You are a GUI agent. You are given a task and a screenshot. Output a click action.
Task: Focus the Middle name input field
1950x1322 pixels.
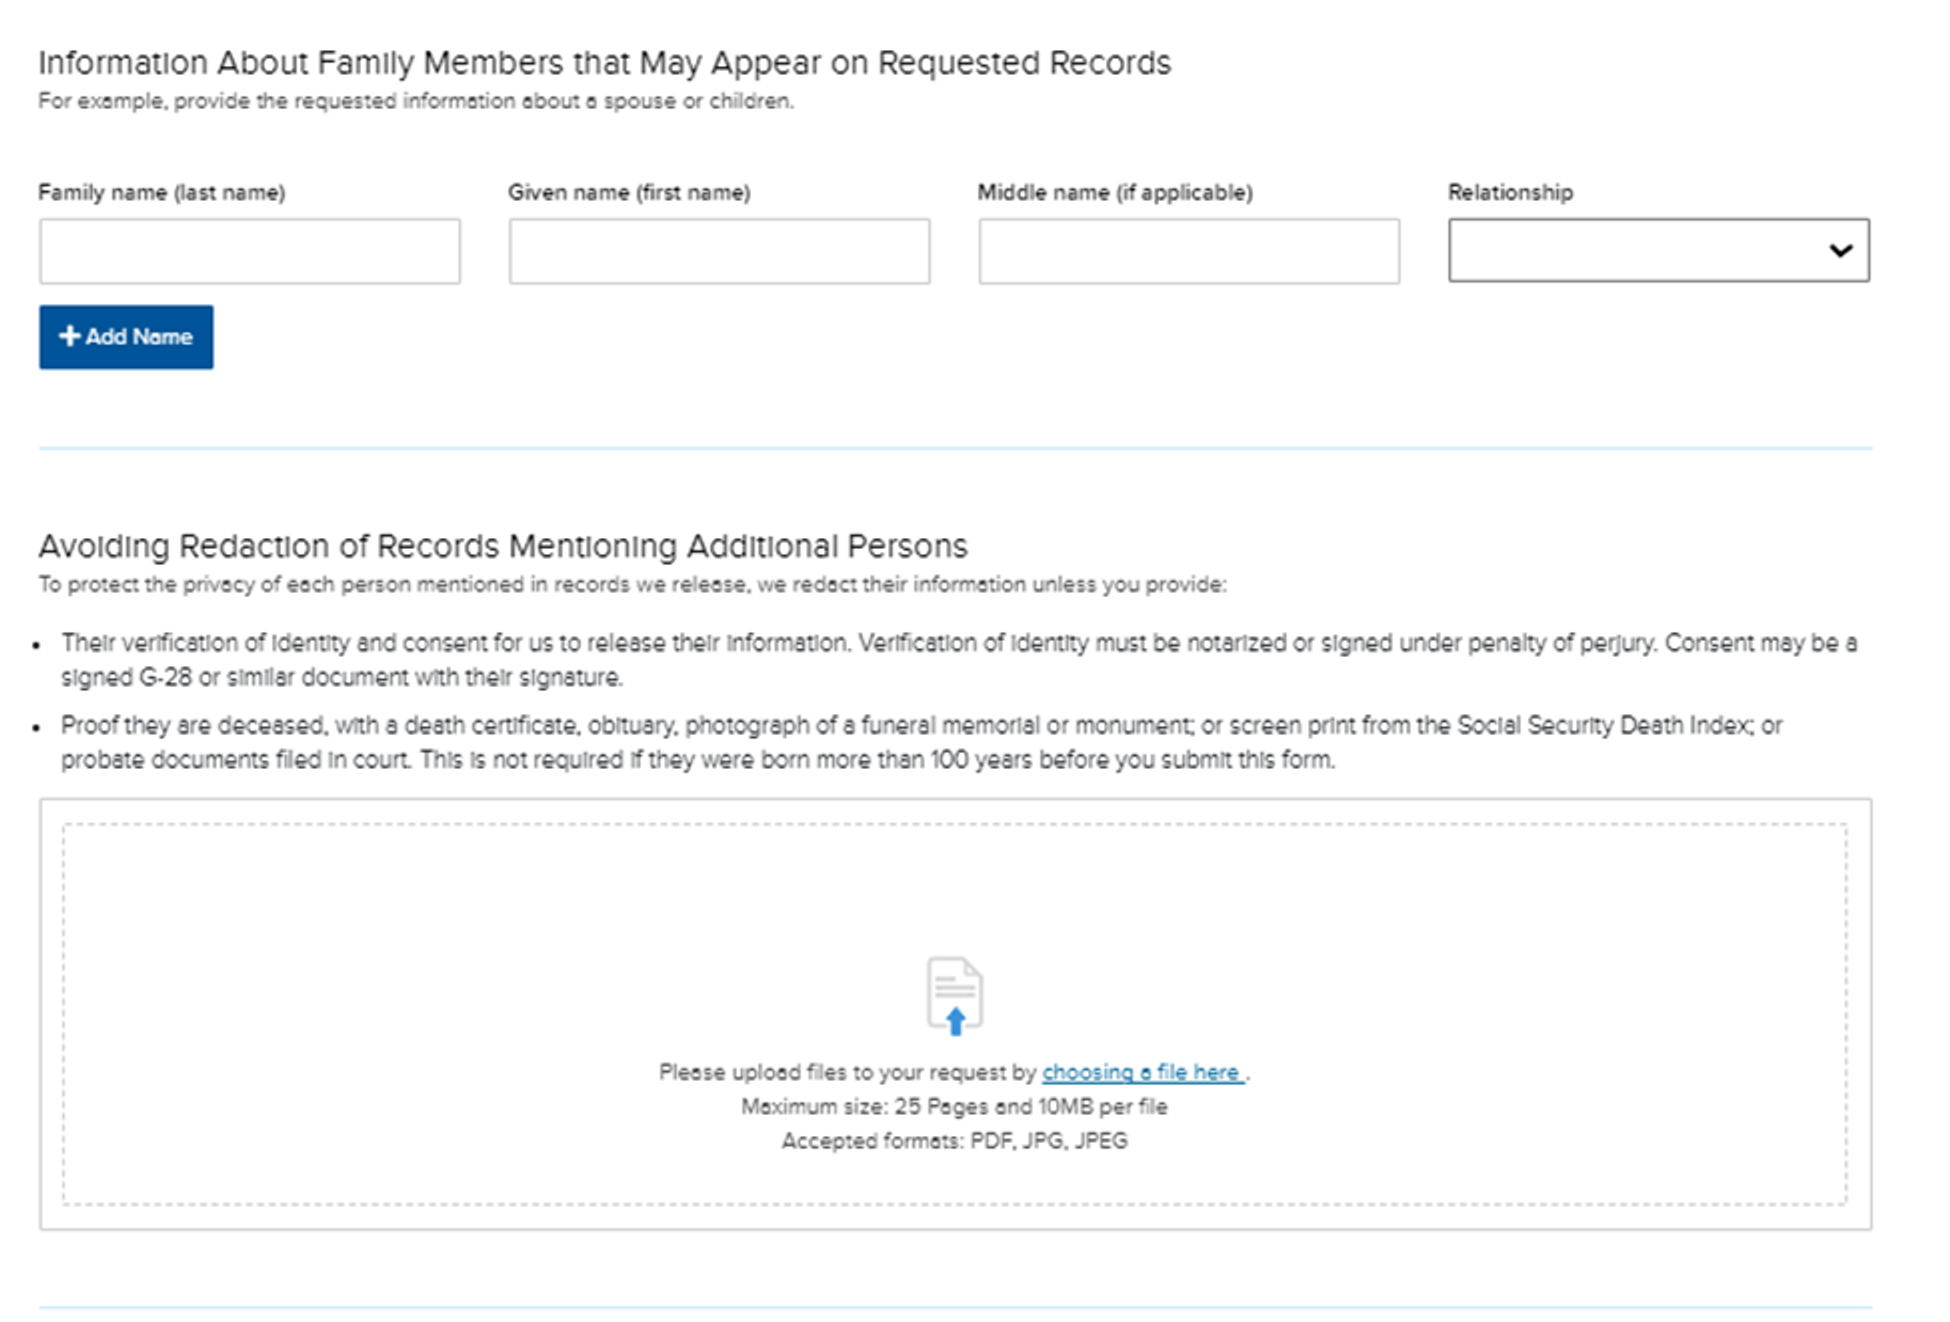tap(1189, 252)
